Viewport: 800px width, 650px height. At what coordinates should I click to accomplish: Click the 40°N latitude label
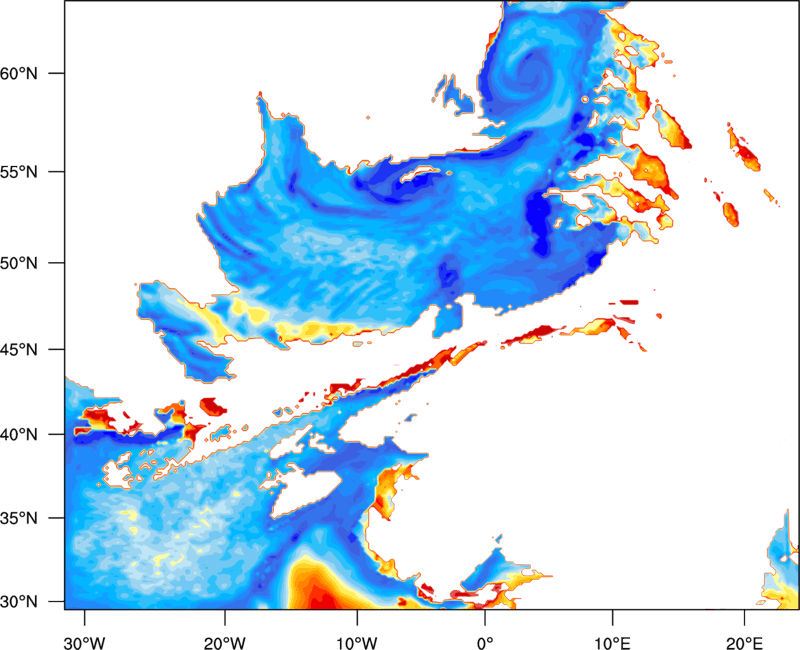click(19, 435)
